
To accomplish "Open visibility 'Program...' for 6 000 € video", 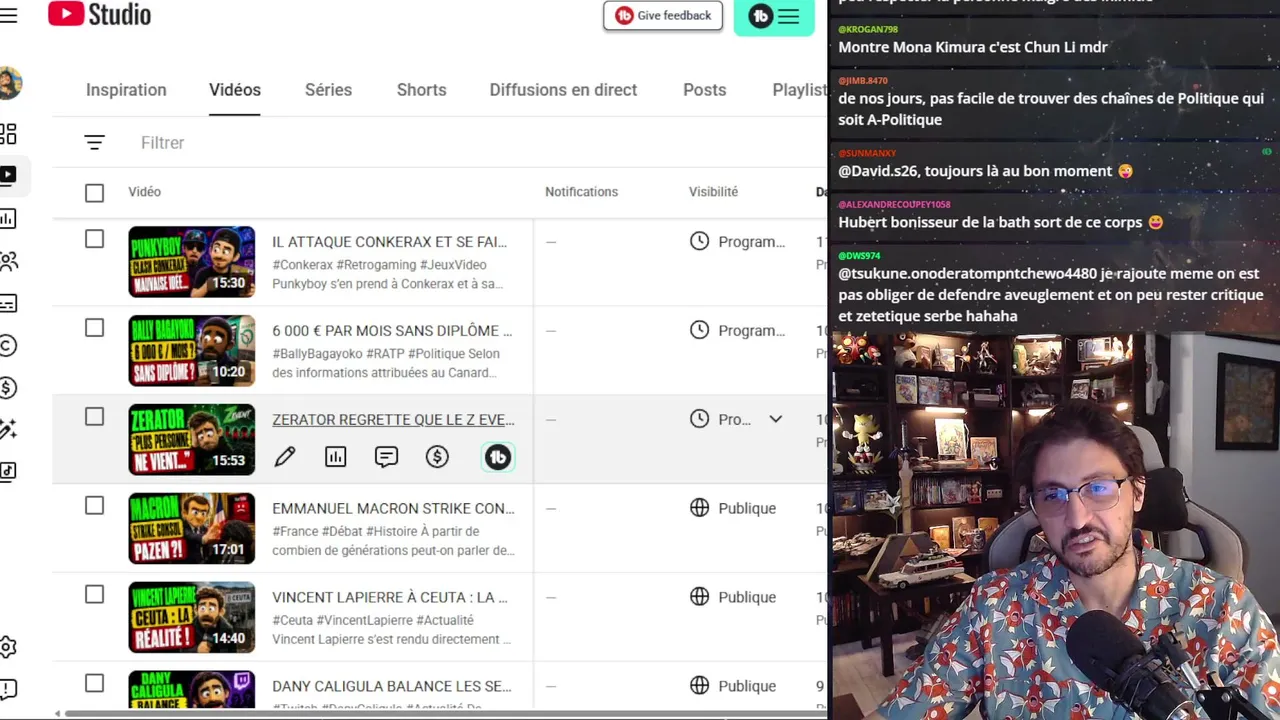I will coord(751,331).
